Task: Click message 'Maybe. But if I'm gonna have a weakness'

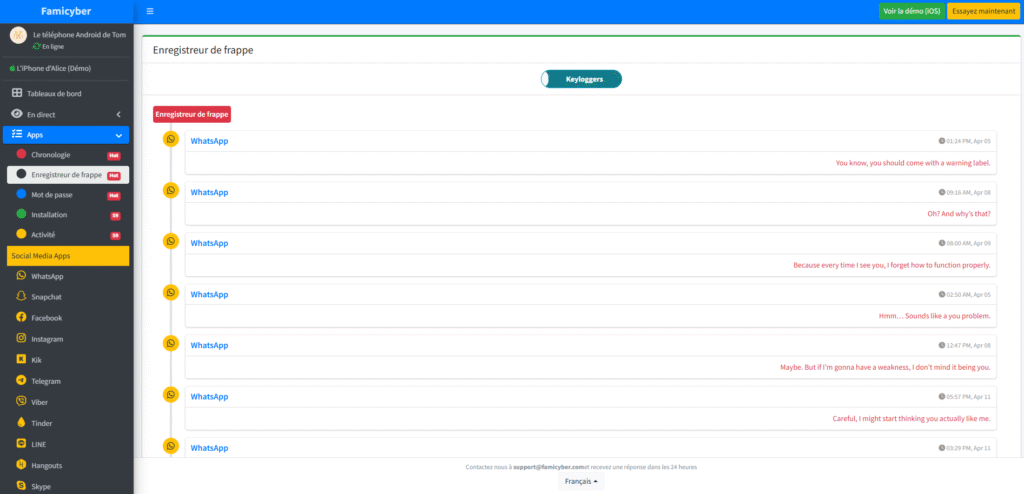Action: coord(886,367)
